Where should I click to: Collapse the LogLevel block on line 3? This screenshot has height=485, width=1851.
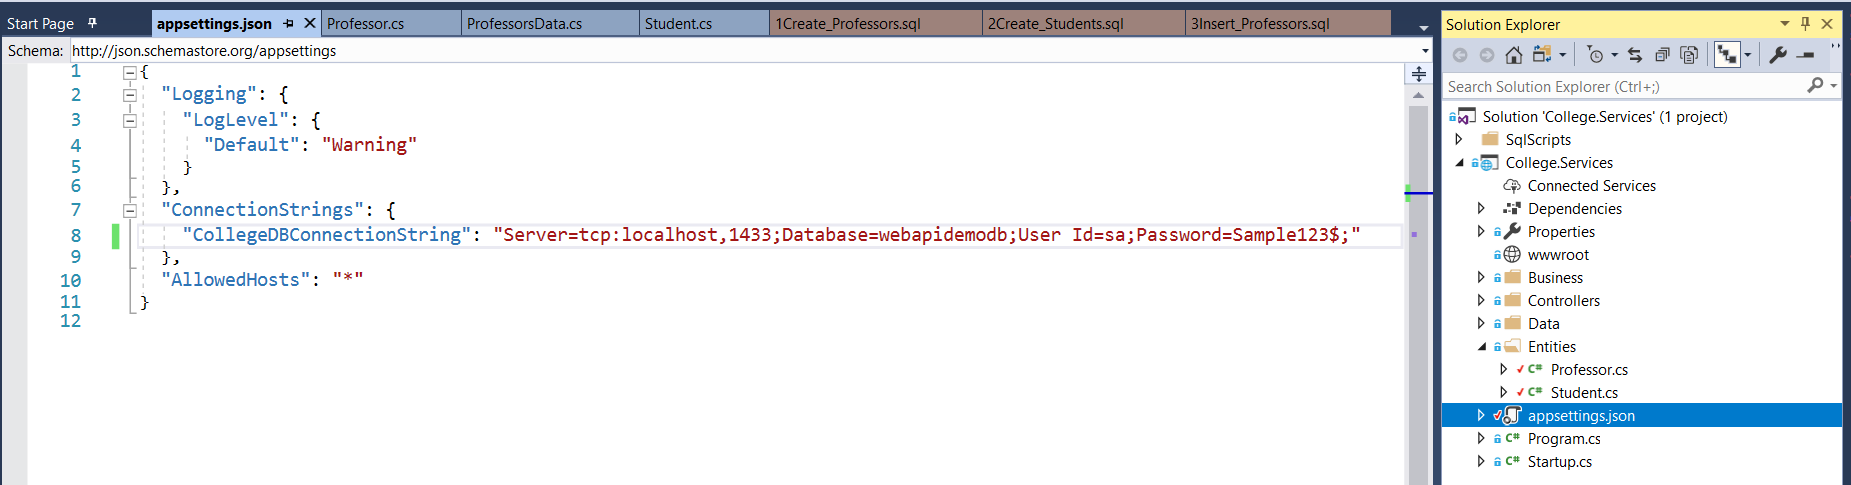pyautogui.click(x=129, y=120)
